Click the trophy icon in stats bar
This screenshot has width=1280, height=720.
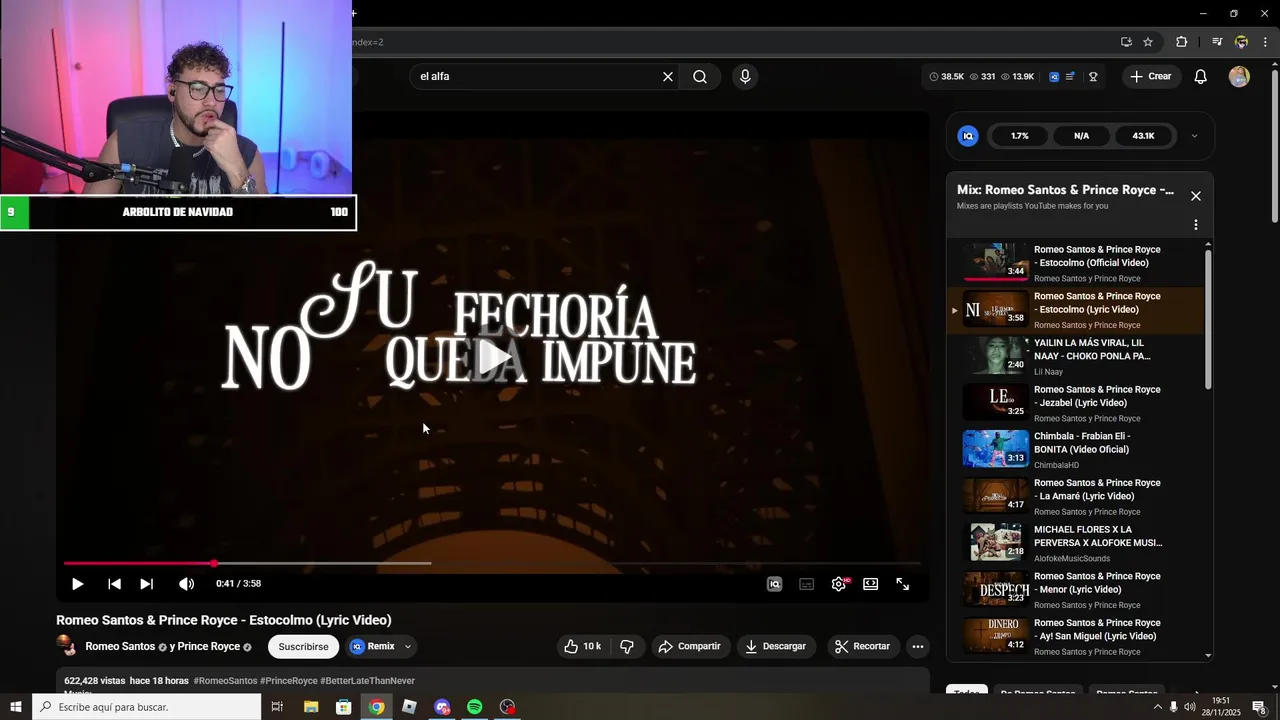pos(1093,77)
